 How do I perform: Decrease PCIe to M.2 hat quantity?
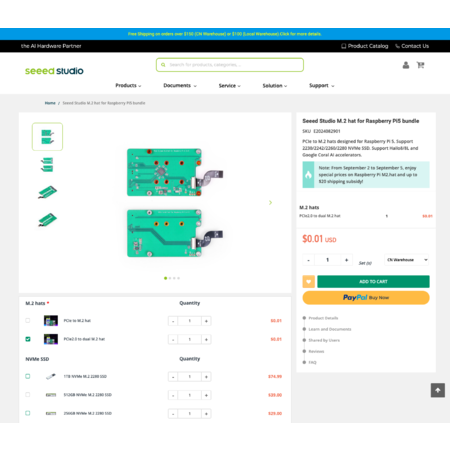173,321
